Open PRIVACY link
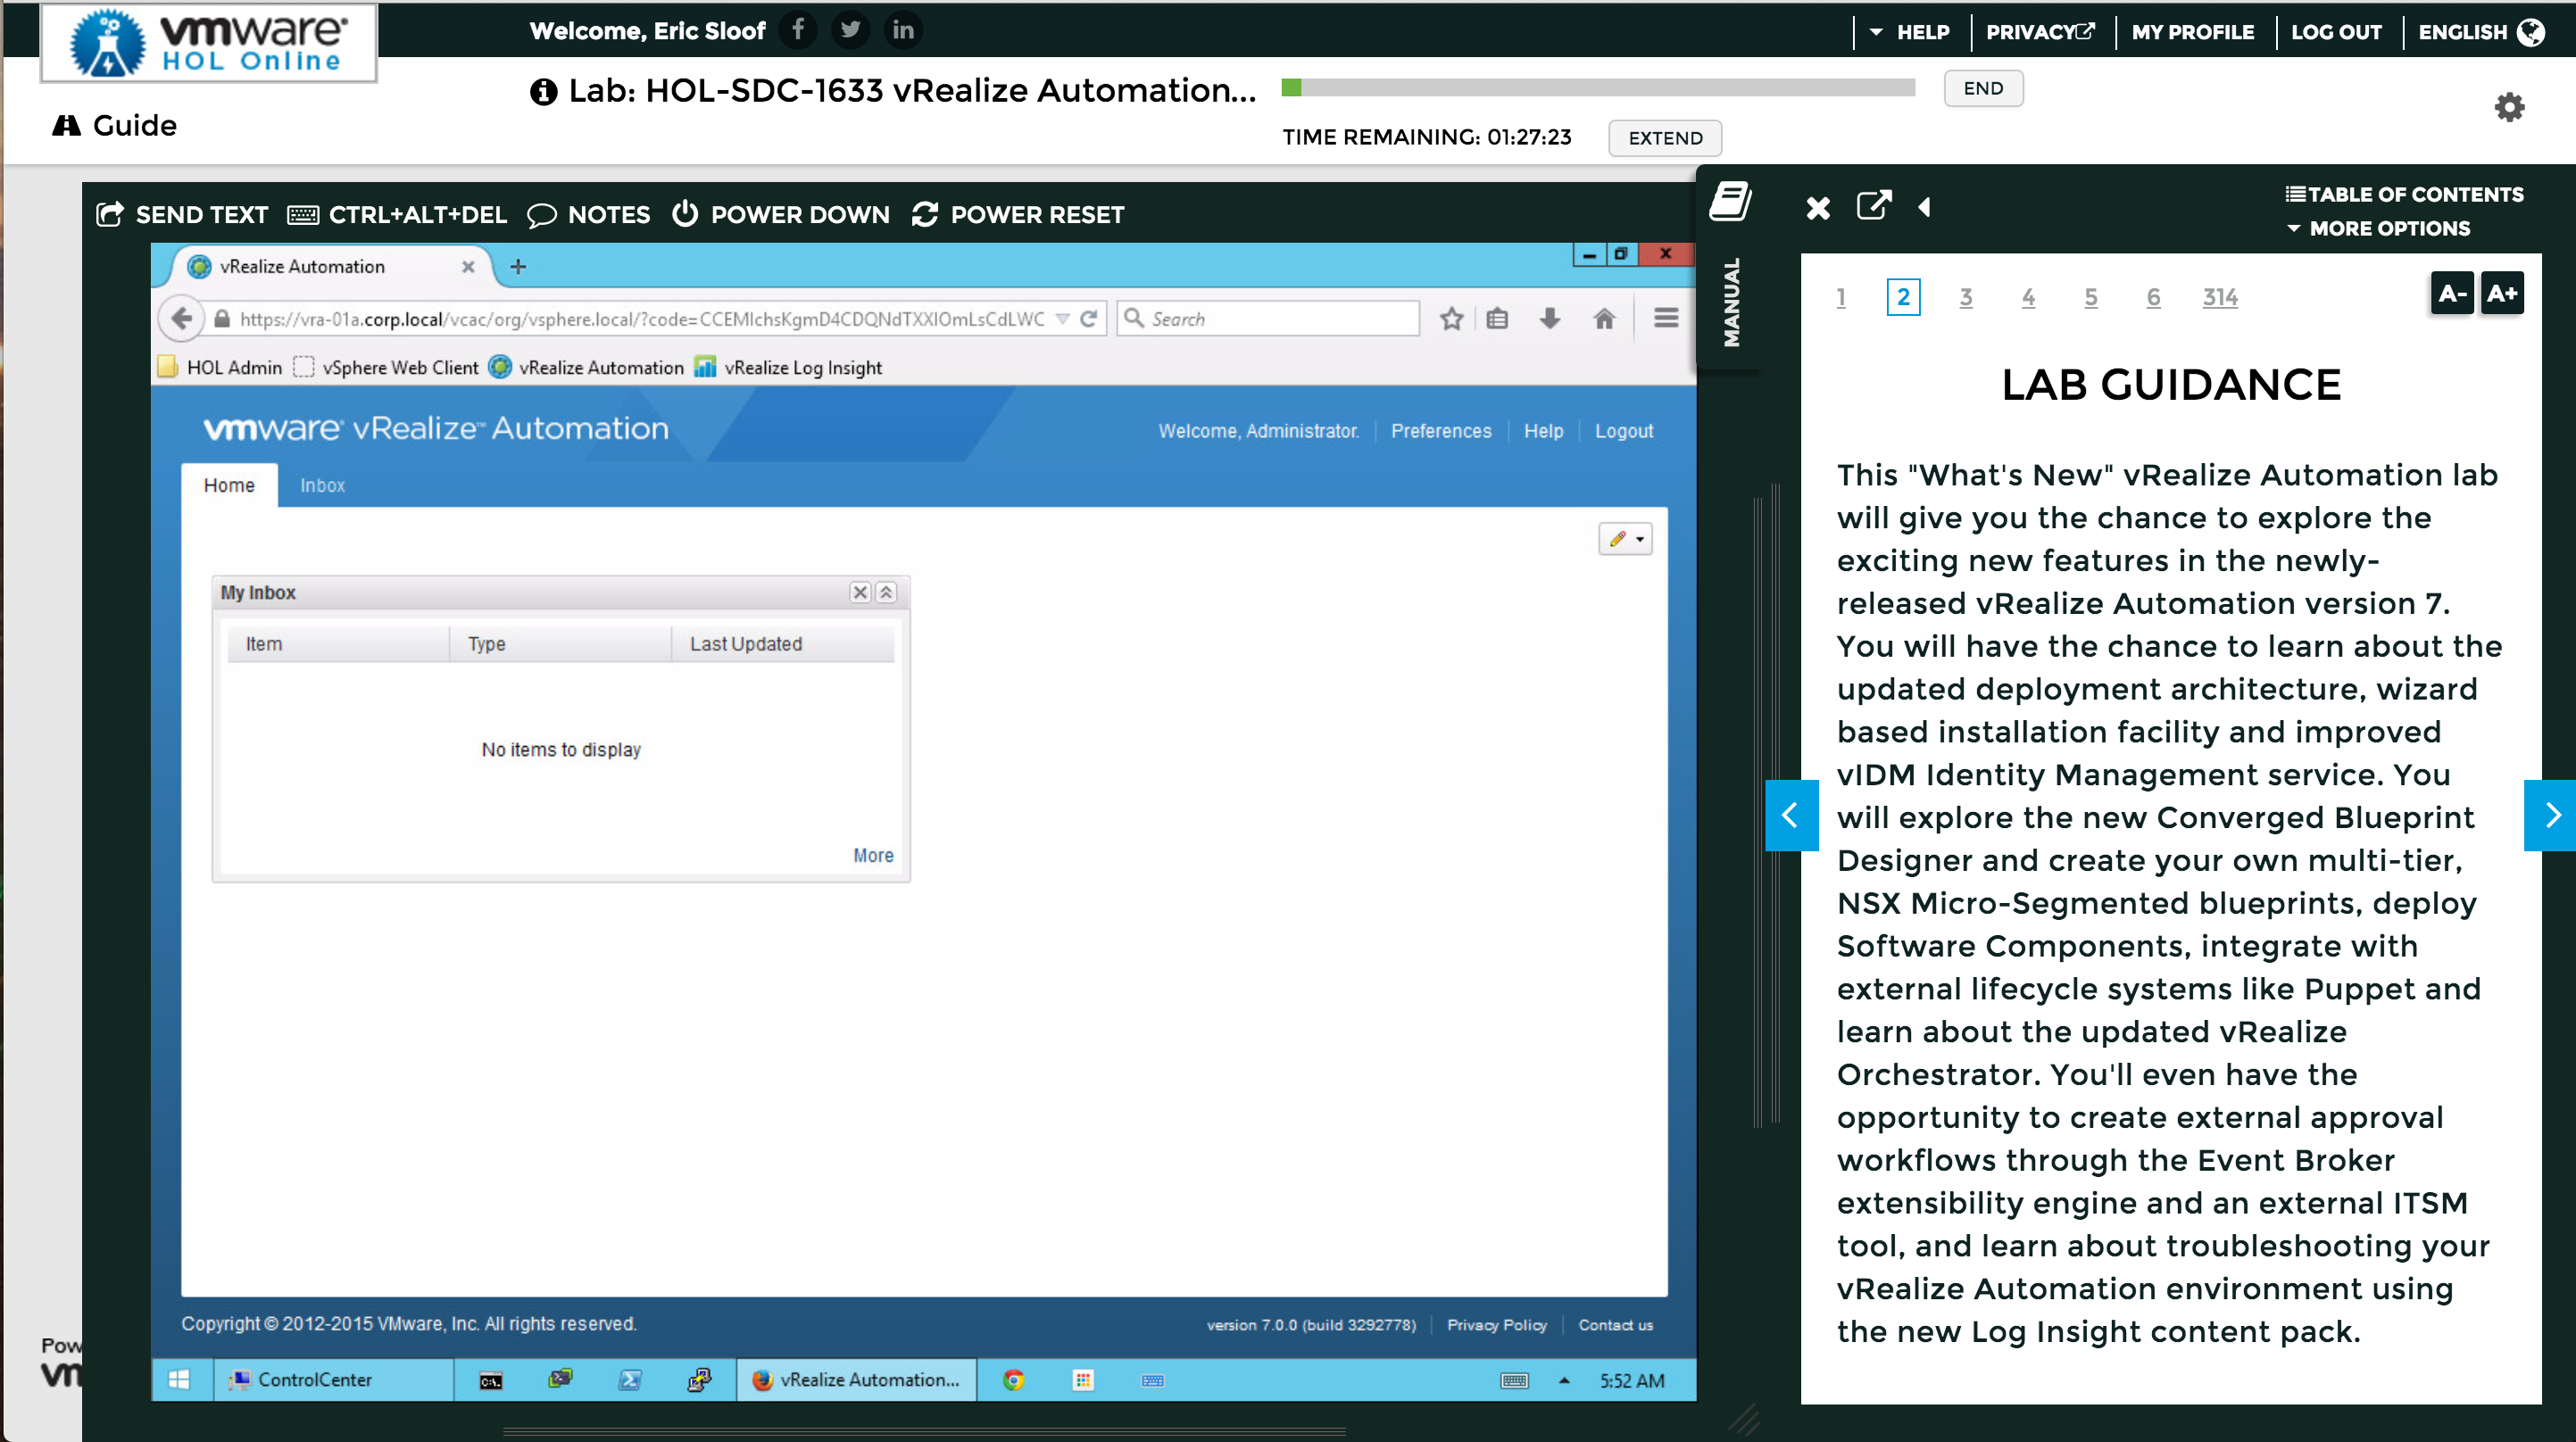Screen dimensions: 2576x1442 [2040, 32]
